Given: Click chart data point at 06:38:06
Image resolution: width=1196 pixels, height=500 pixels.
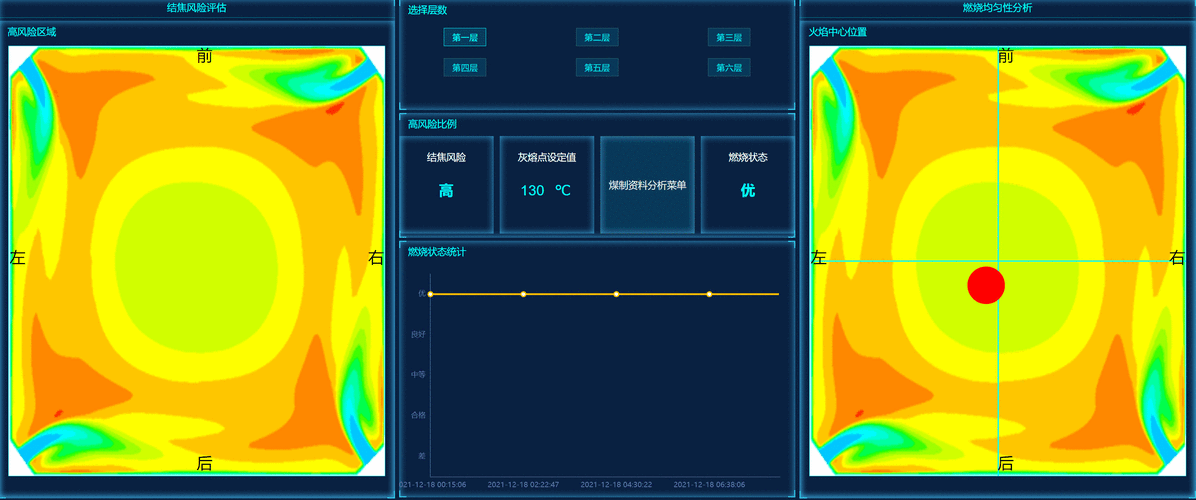Looking at the screenshot, I should [x=709, y=294].
